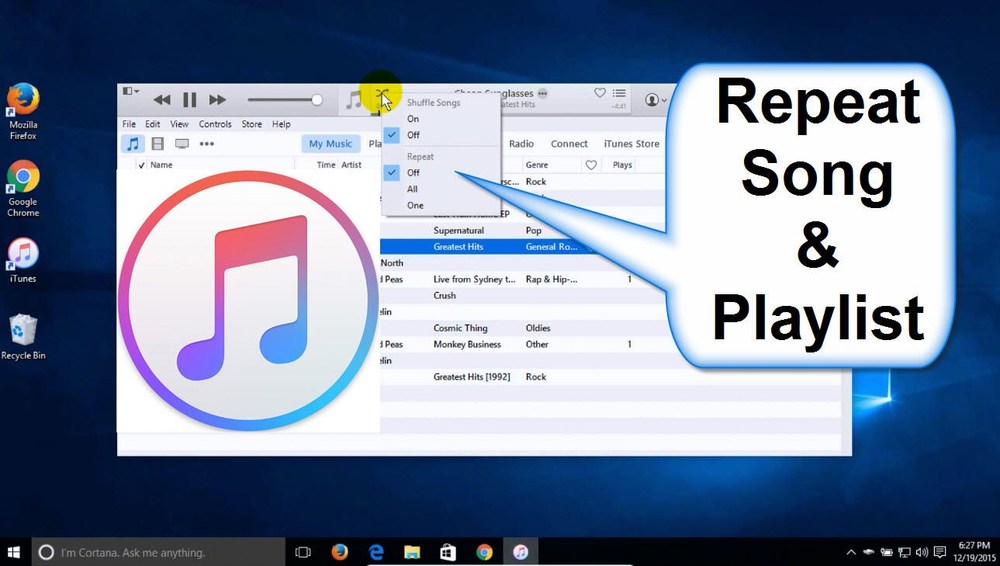Image resolution: width=1000 pixels, height=566 pixels.
Task: Open the Music library view icon
Action: 132,144
